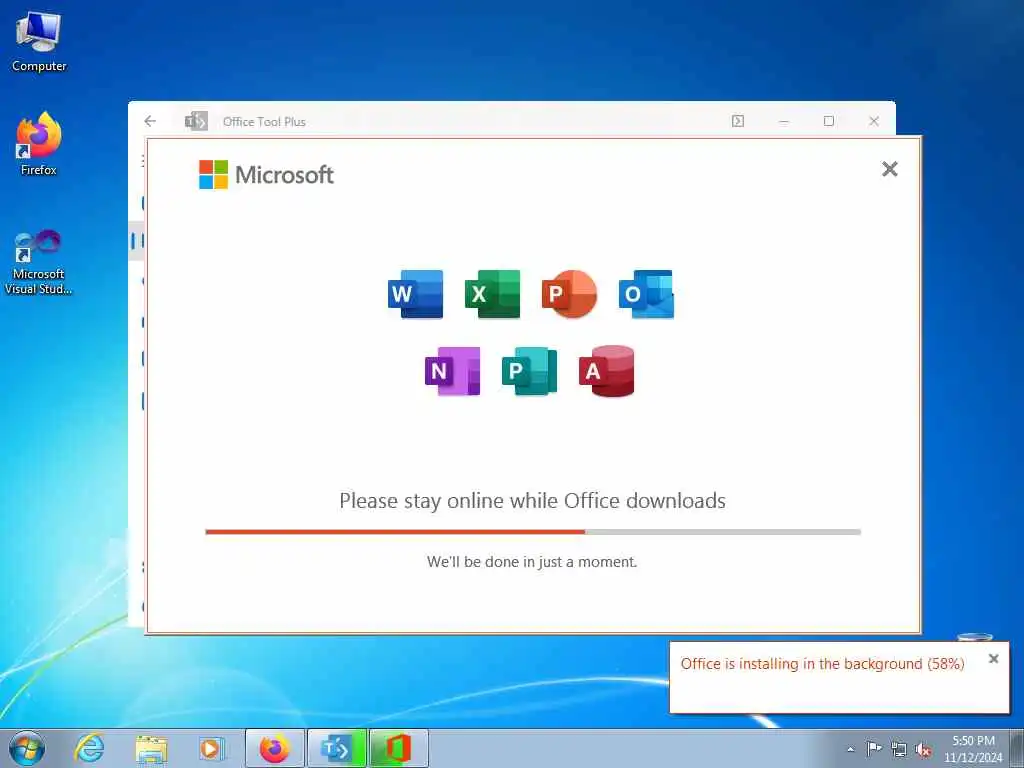The image size is (1024, 768).
Task: Select the Microsoft Visual Studio desktop shortcut
Action: tap(39, 262)
